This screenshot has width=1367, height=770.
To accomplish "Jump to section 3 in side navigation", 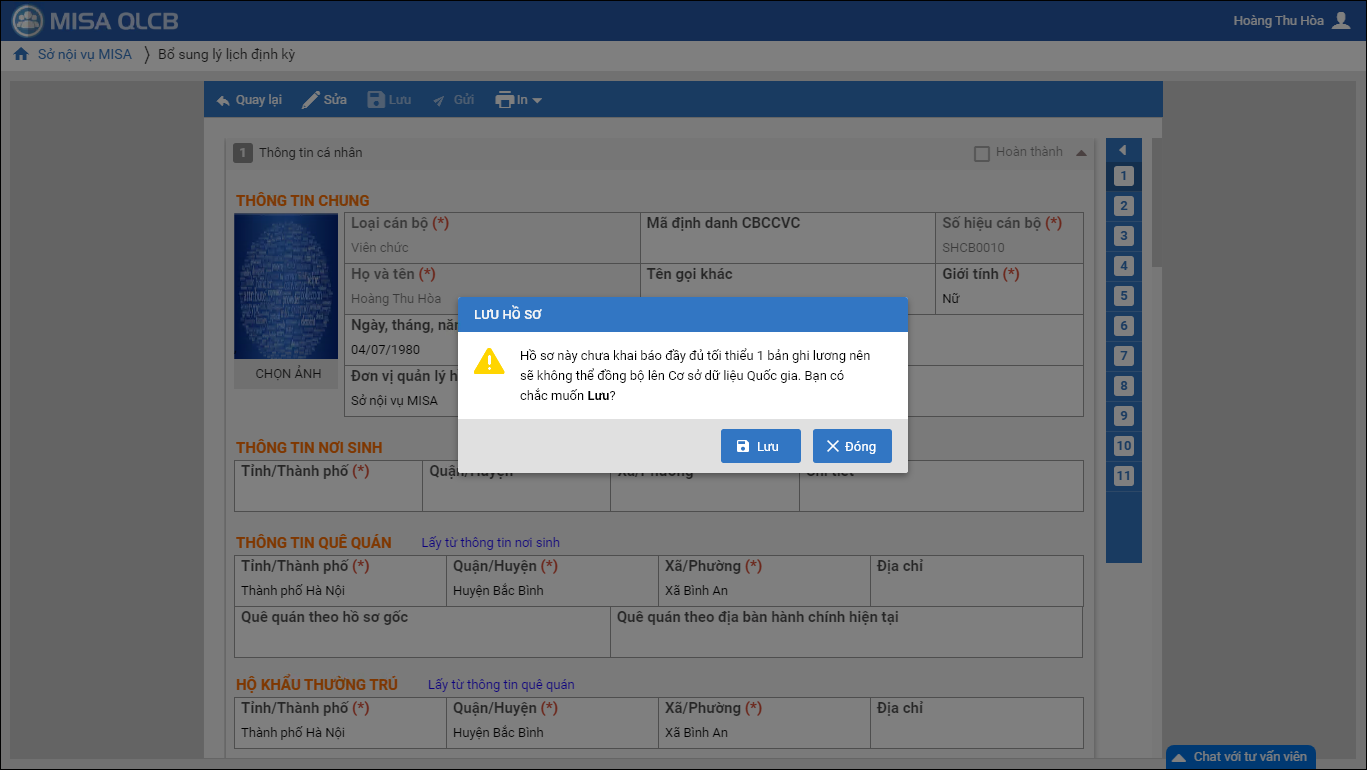I will point(1124,236).
